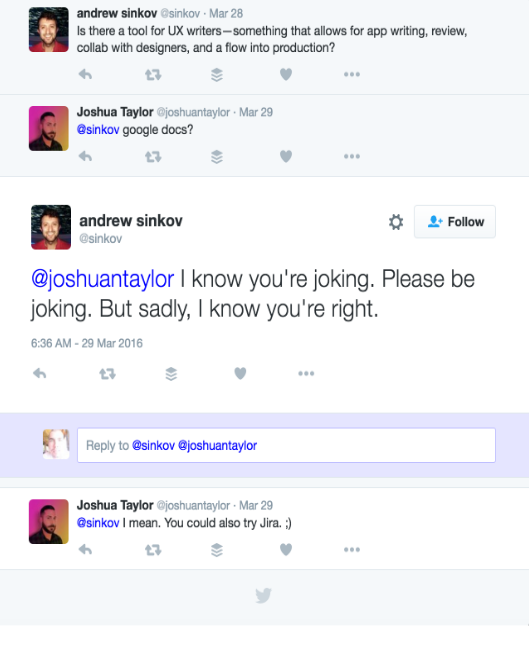This screenshot has width=529, height=646.
Task: Like the 'try Jira' tweet
Action: click(286, 550)
